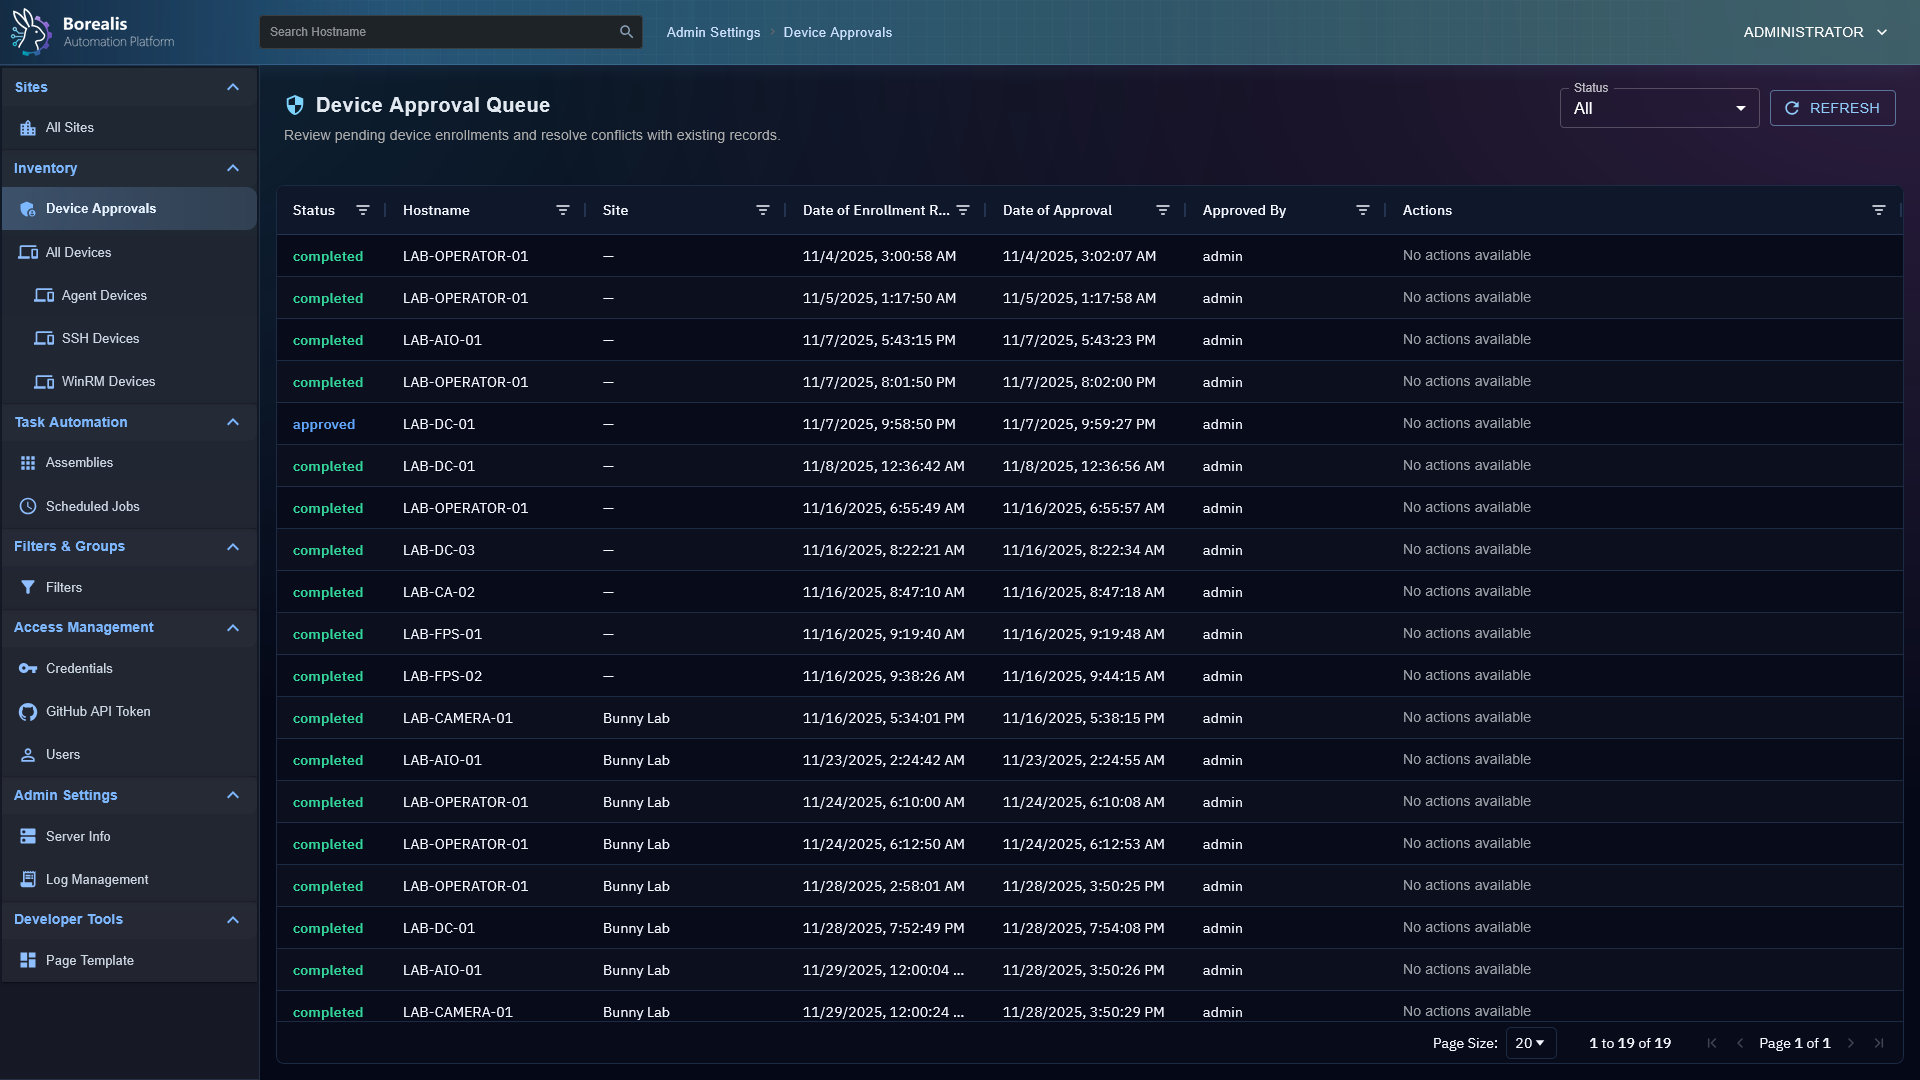Open Site column filter icon

763,210
